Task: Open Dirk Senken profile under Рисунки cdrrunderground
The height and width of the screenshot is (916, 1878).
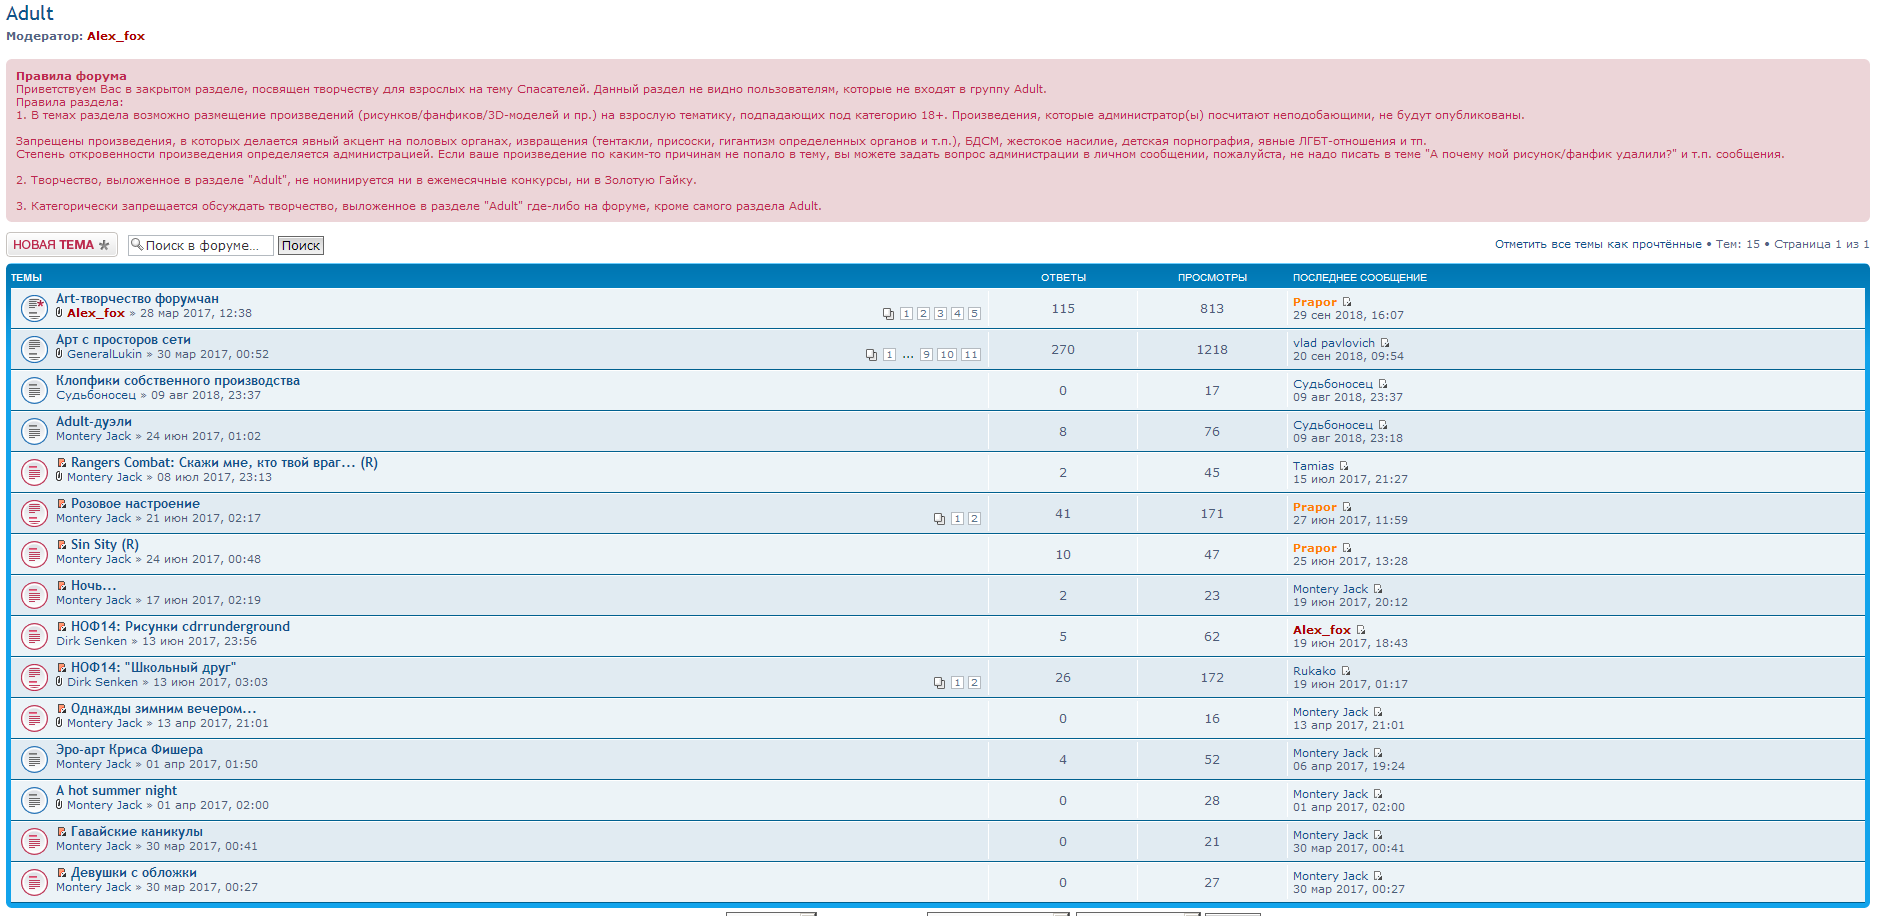Action: pyautogui.click(x=91, y=641)
